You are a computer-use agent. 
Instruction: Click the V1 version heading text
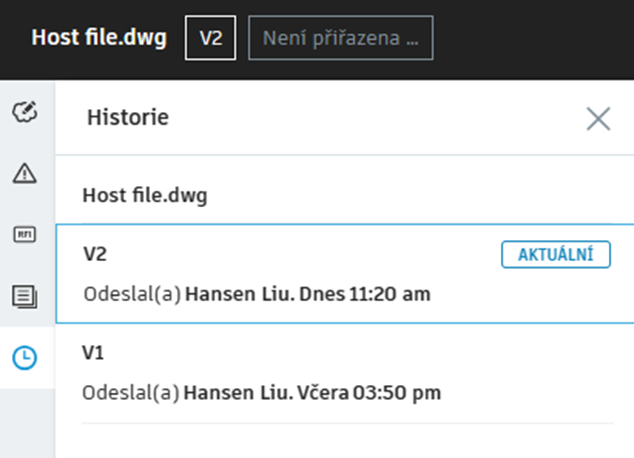[94, 353]
